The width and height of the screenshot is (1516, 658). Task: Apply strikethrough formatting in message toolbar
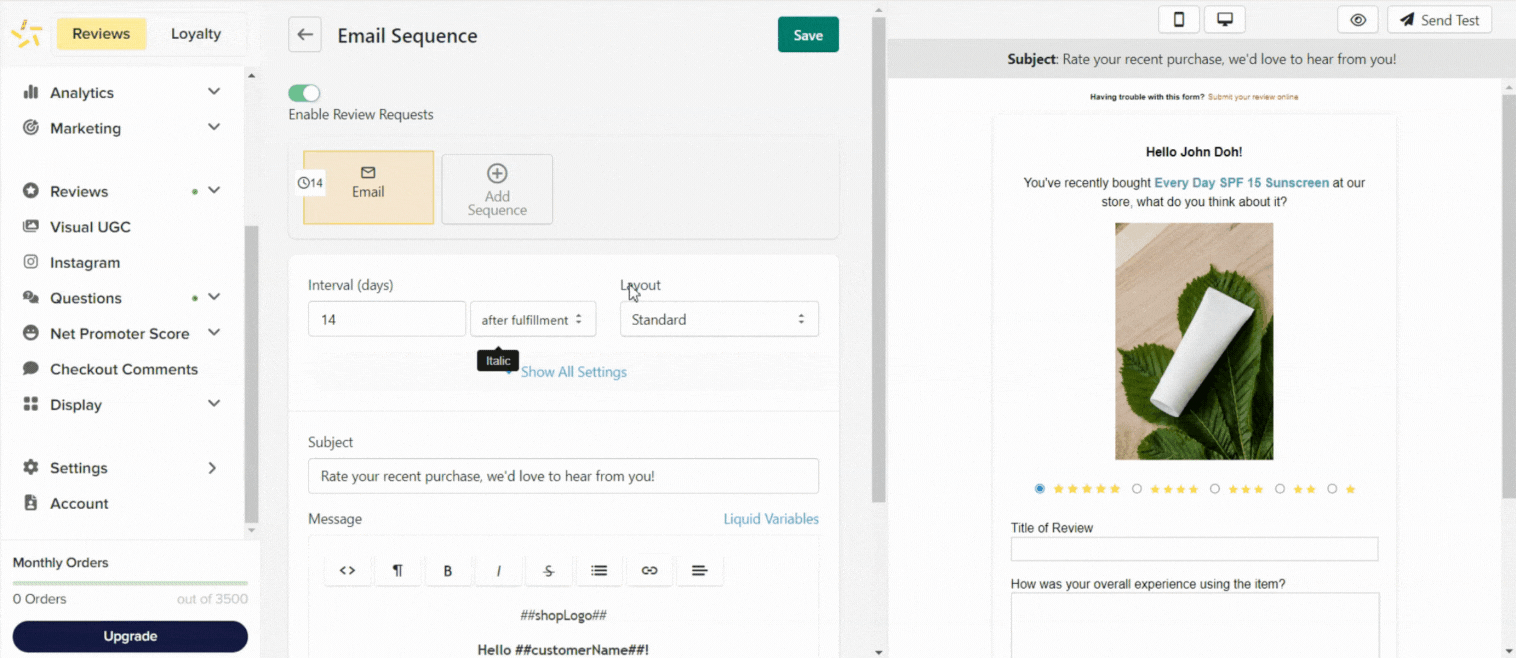(x=548, y=571)
